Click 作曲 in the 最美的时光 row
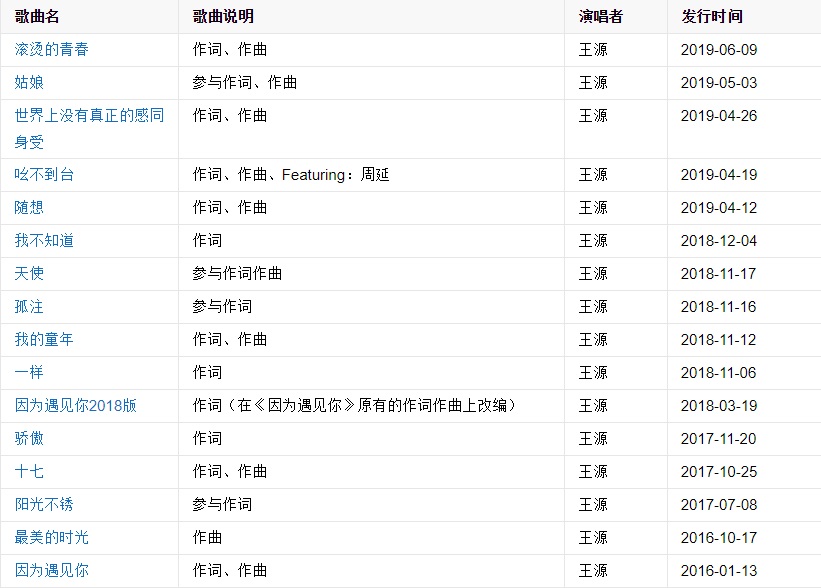Viewport: 821px width, 588px height. coord(207,537)
